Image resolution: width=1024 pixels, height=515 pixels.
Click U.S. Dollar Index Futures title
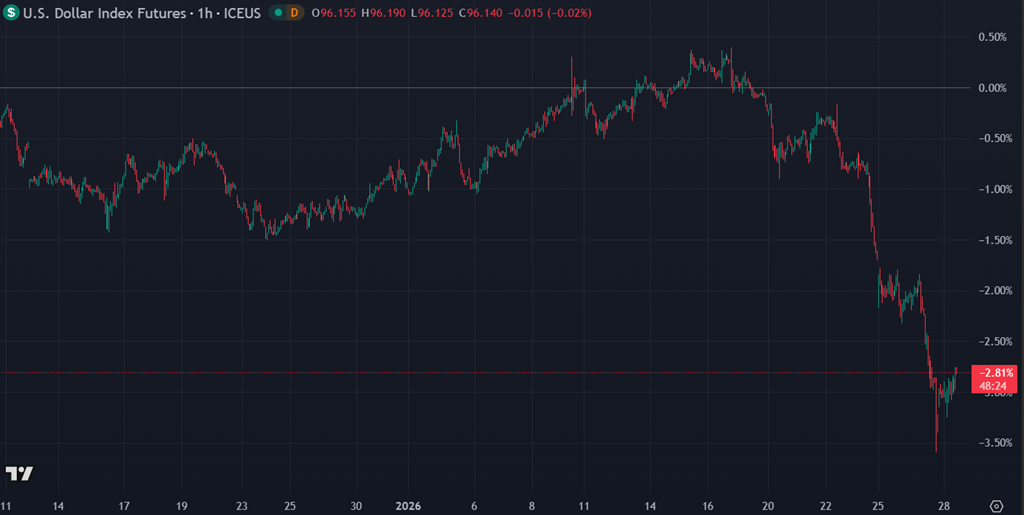pos(99,13)
